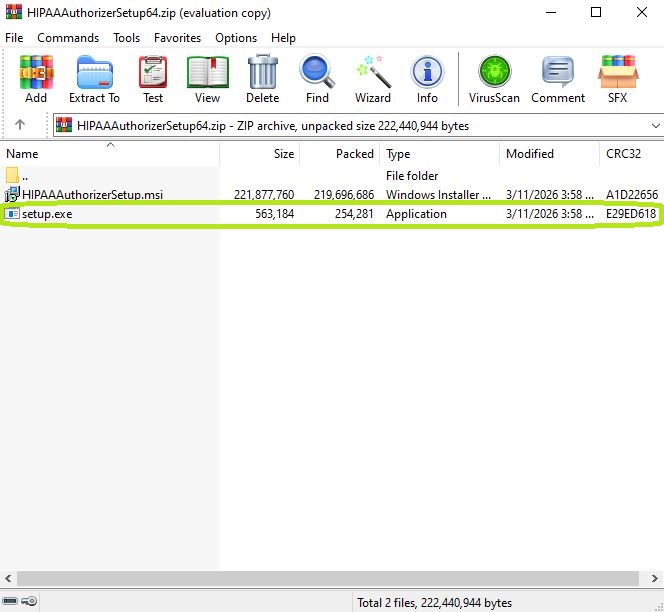Sort by Name column header
Image resolution: width=664 pixels, height=612 pixels.
tap(110, 154)
